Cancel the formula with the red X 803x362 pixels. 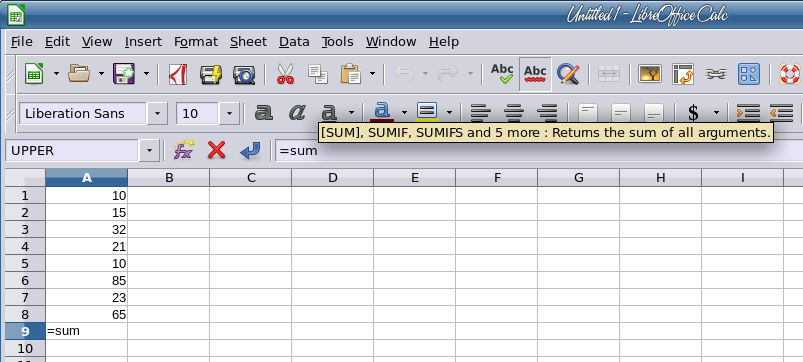pyautogui.click(x=217, y=150)
